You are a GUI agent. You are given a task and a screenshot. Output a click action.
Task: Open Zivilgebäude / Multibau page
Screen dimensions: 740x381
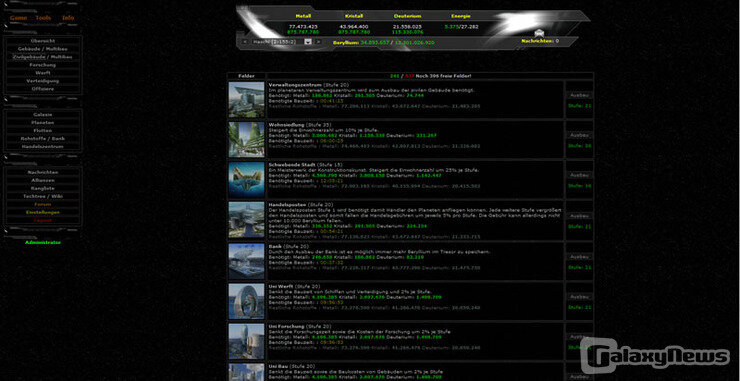tap(42, 57)
